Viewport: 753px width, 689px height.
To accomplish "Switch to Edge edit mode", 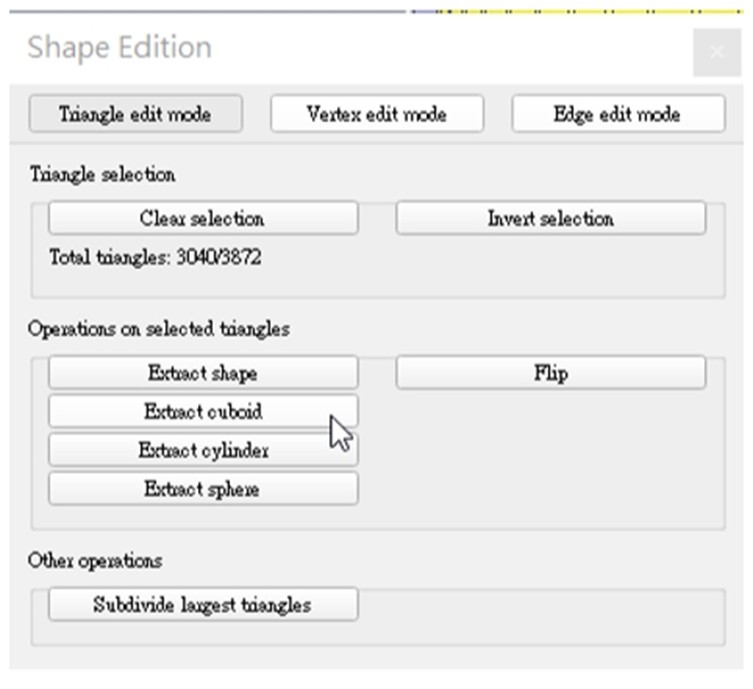I will click(x=617, y=114).
